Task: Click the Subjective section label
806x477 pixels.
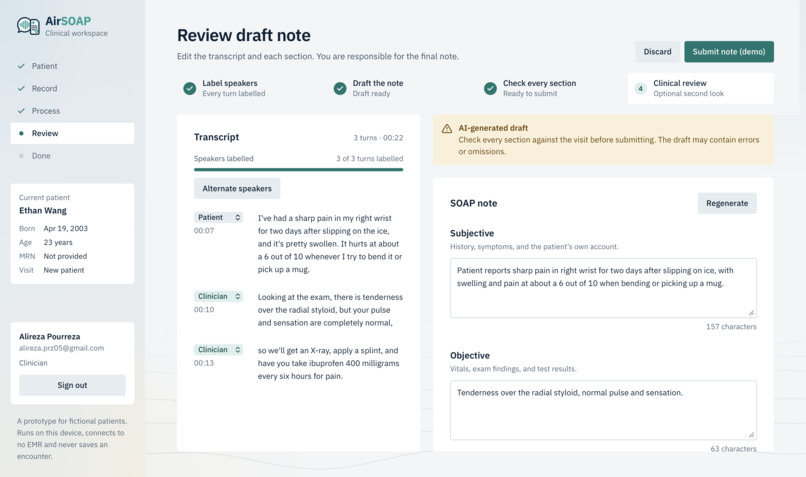Action: pyautogui.click(x=472, y=233)
